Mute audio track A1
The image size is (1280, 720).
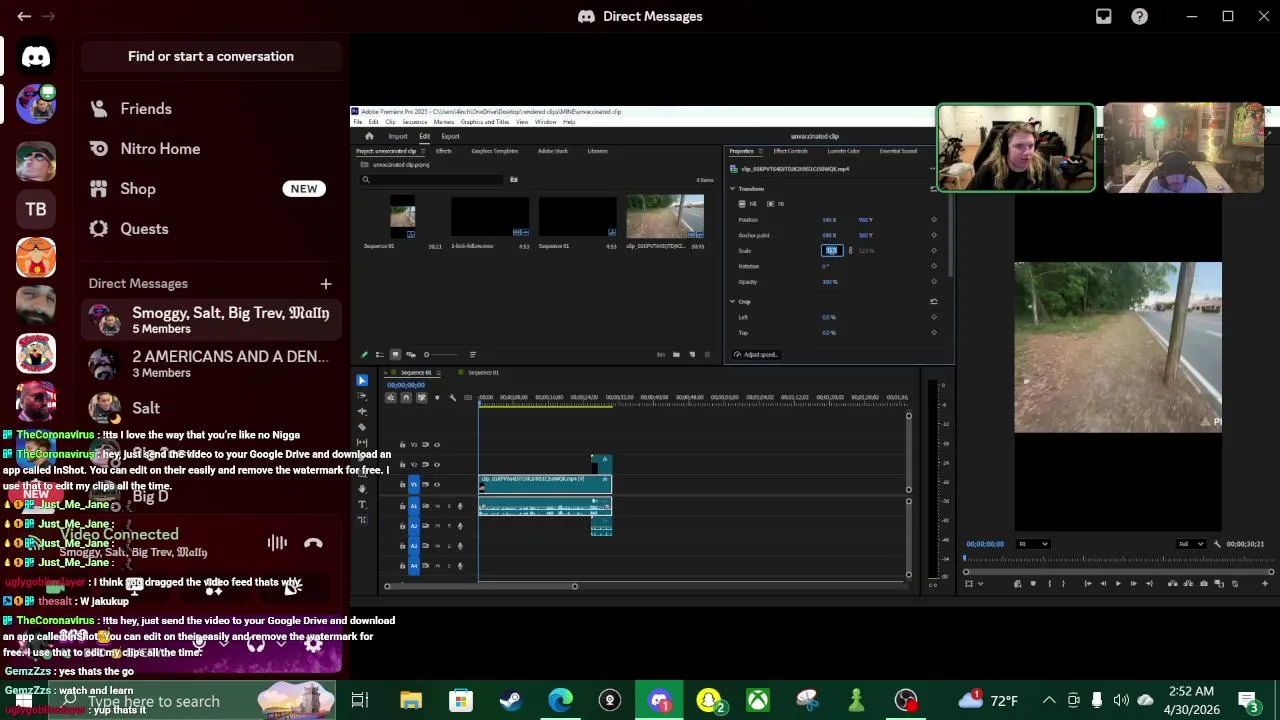[x=437, y=506]
